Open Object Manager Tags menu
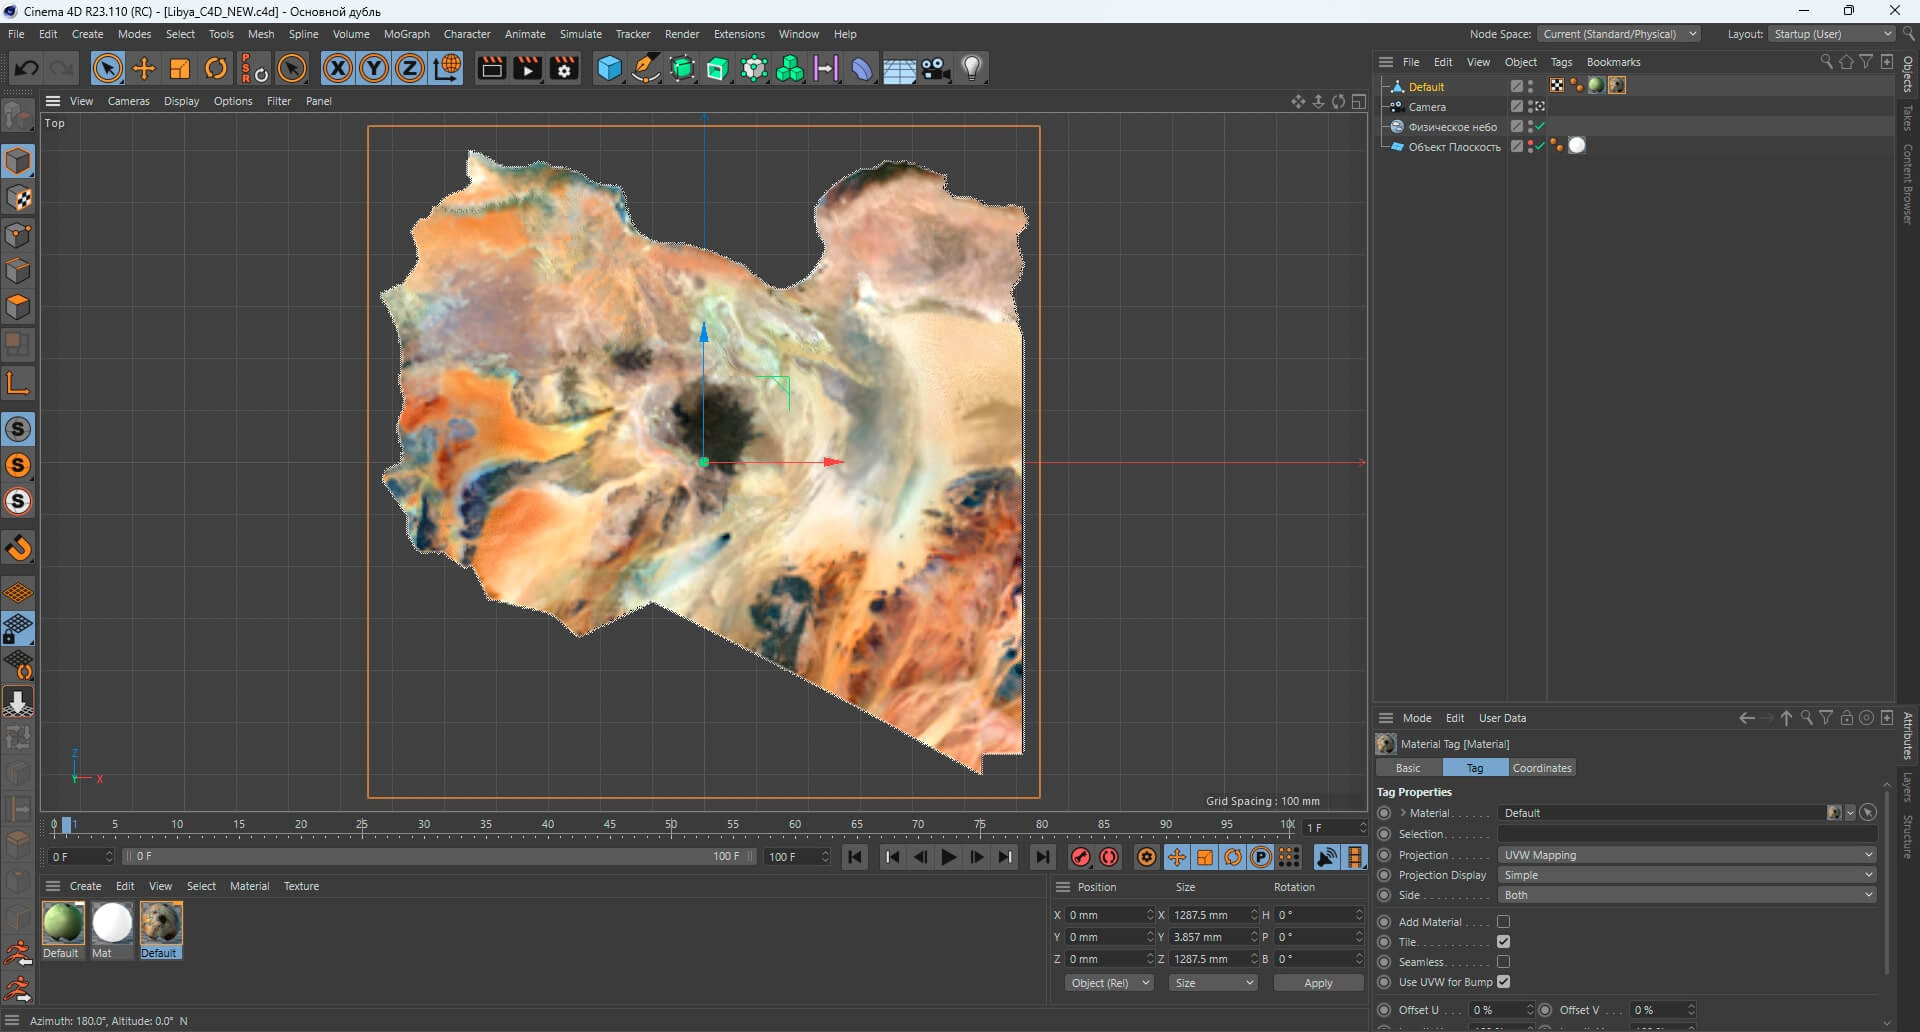This screenshot has width=1920, height=1032. click(1561, 62)
